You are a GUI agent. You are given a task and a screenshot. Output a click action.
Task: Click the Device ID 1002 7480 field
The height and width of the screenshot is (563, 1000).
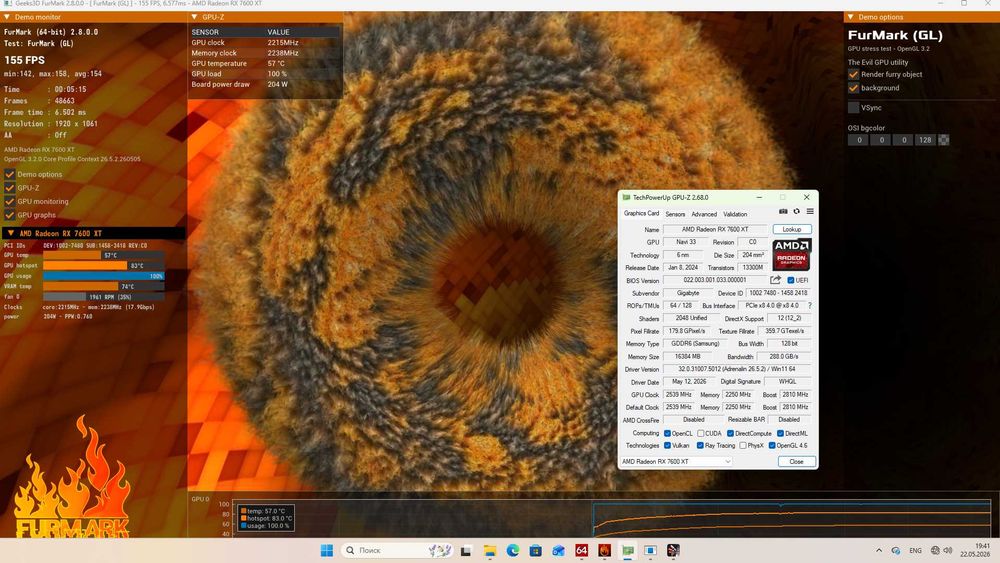(x=778, y=293)
